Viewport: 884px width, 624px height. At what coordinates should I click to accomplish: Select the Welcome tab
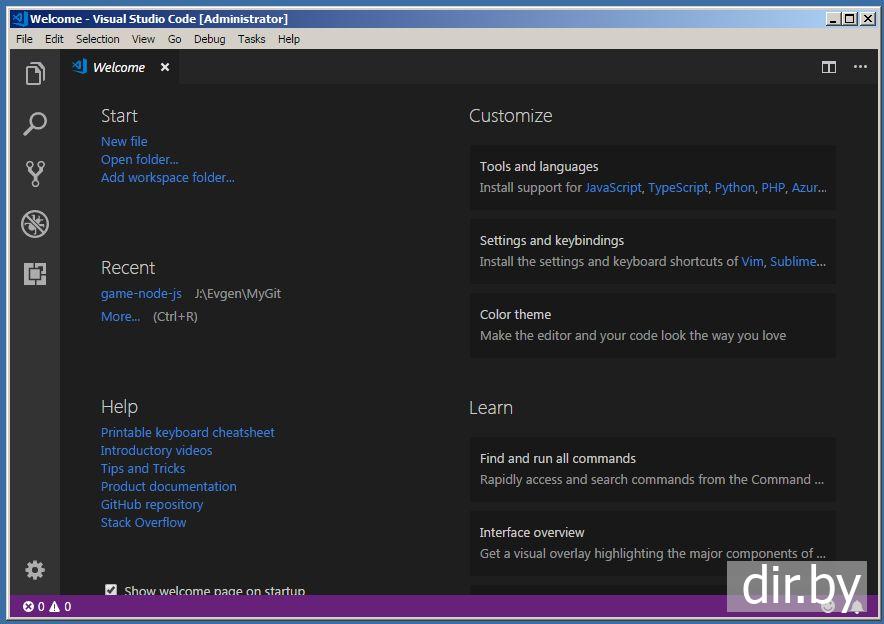(118, 67)
